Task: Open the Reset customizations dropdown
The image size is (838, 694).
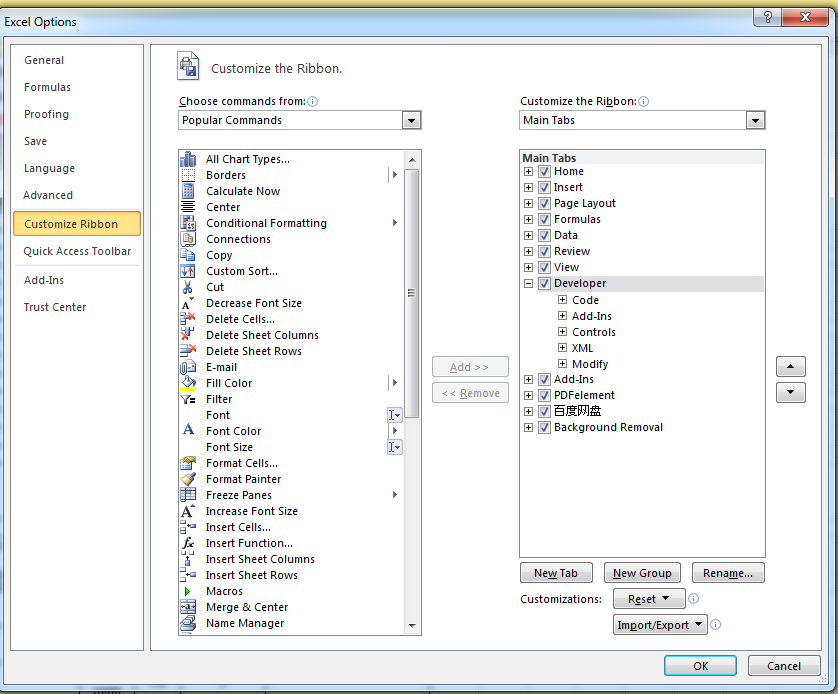Action: 649,599
